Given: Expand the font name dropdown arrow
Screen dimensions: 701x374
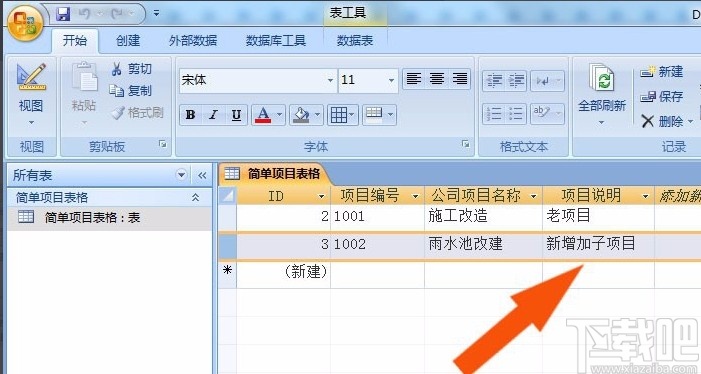Looking at the screenshot, I should pyautogui.click(x=330, y=80).
